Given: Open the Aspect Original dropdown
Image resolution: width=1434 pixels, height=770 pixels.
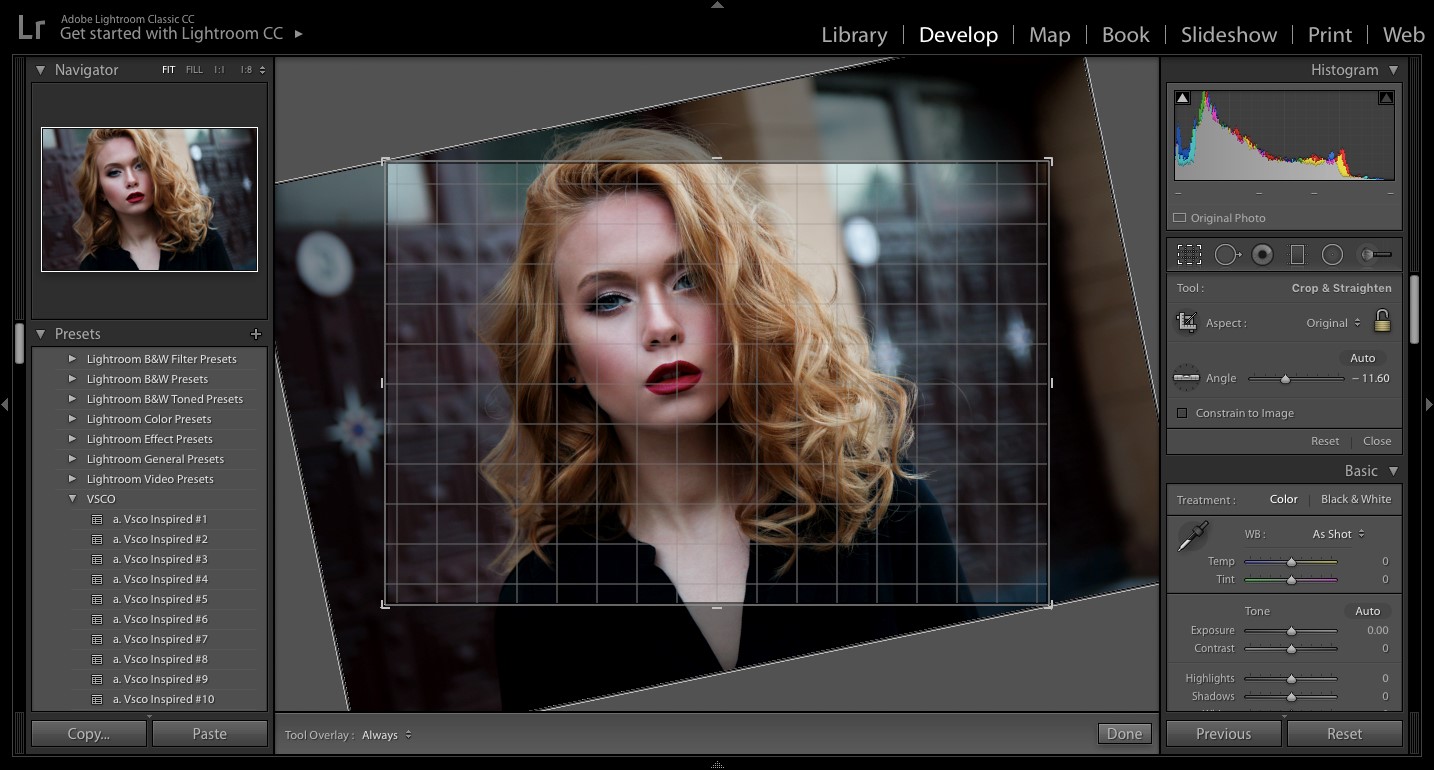Looking at the screenshot, I should point(1333,323).
